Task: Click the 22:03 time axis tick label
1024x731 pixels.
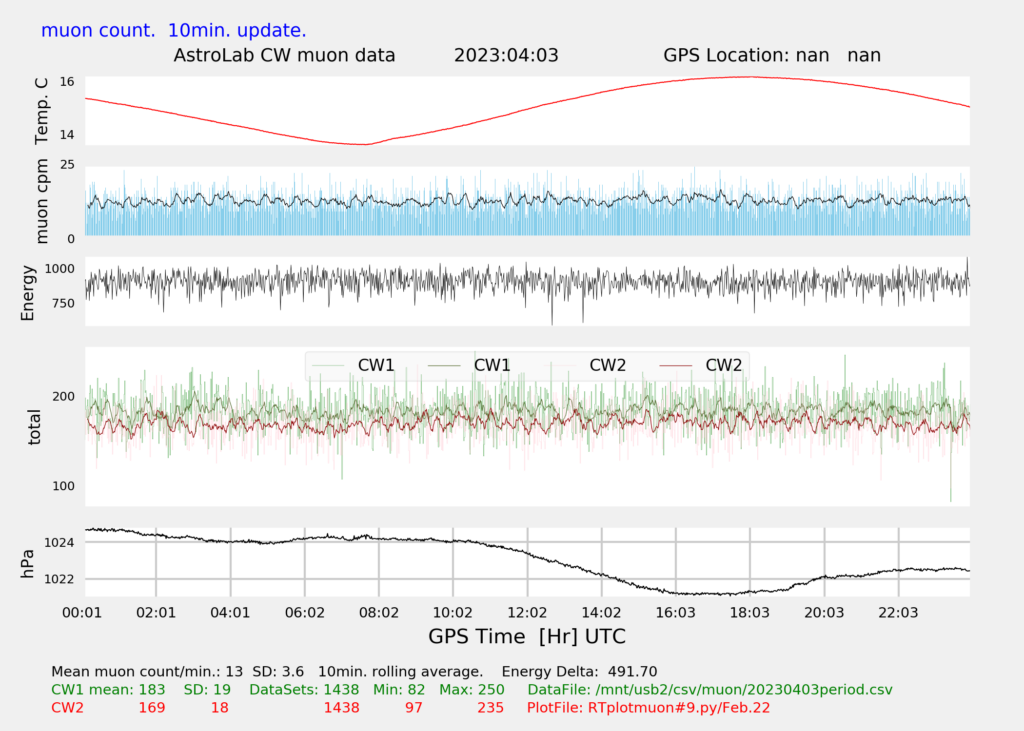Action: 897,611
